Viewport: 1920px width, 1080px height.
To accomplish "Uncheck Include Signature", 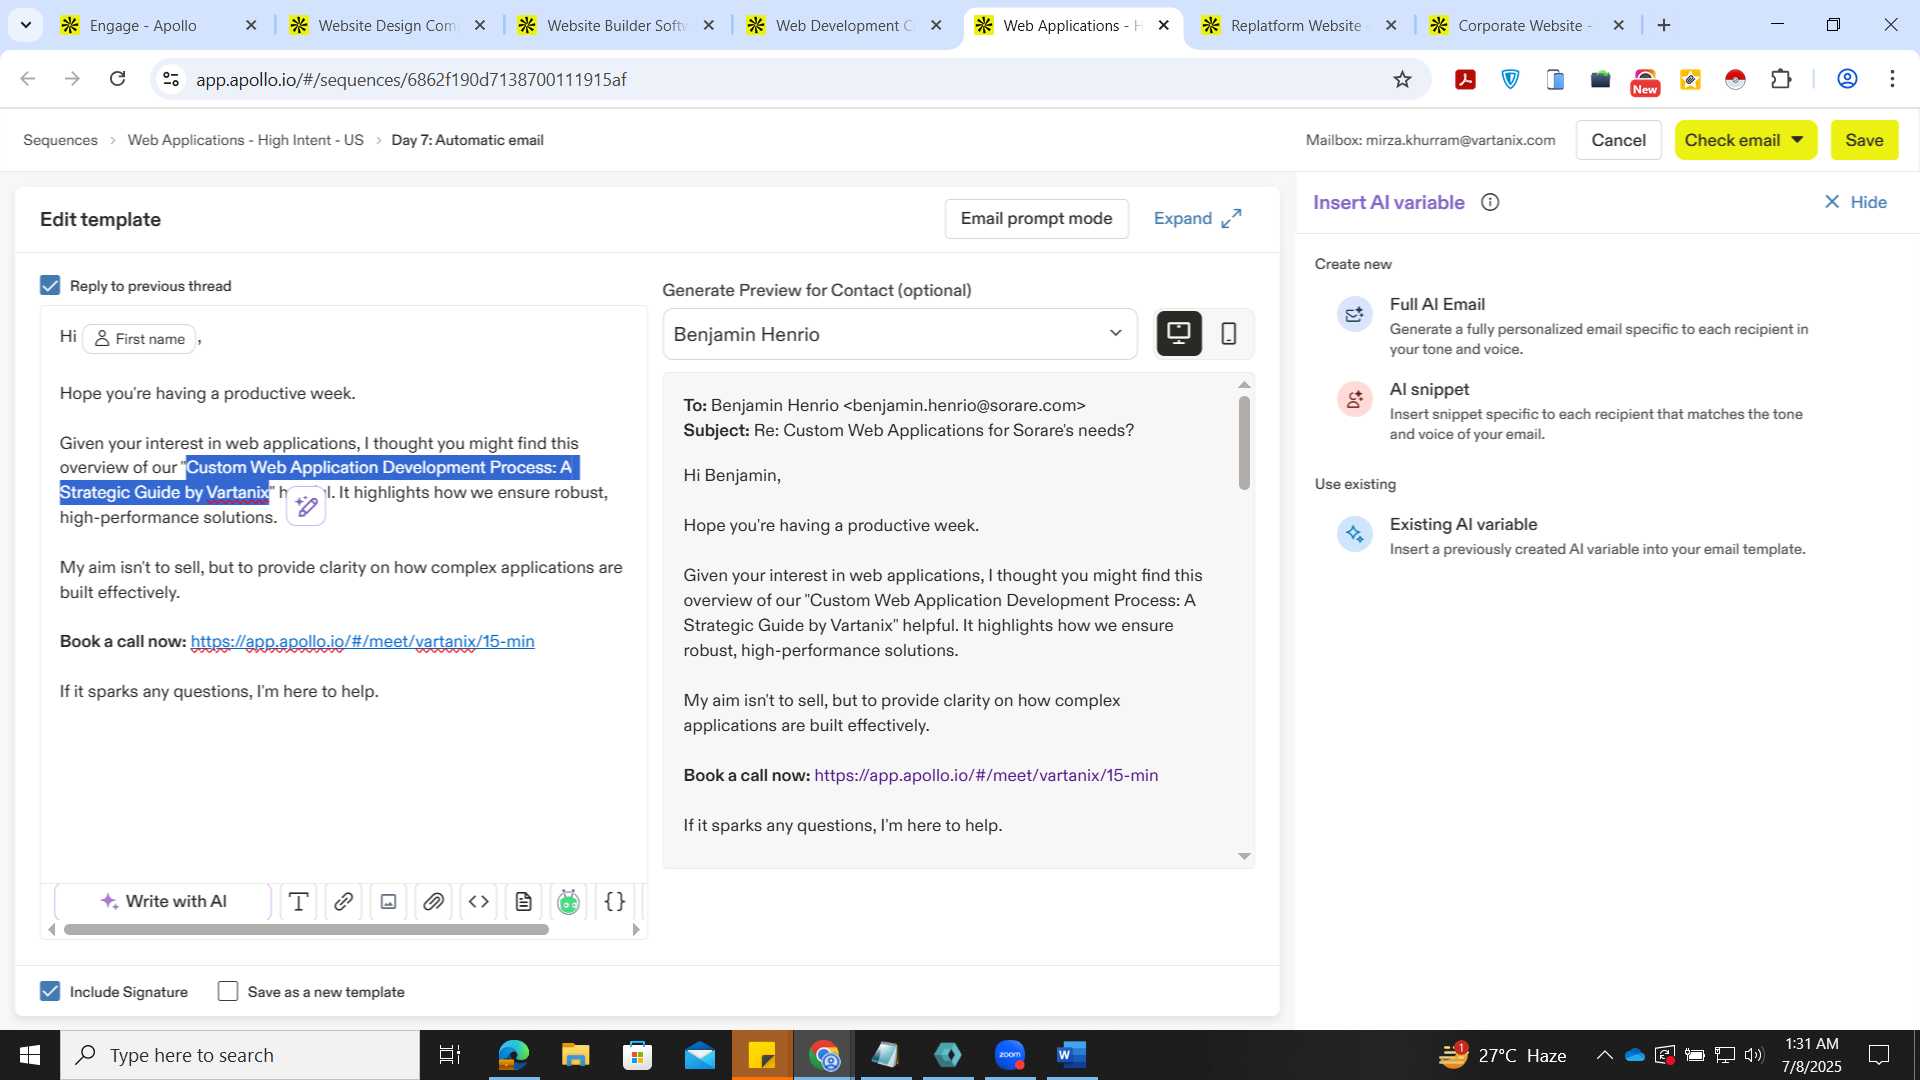I will [50, 992].
